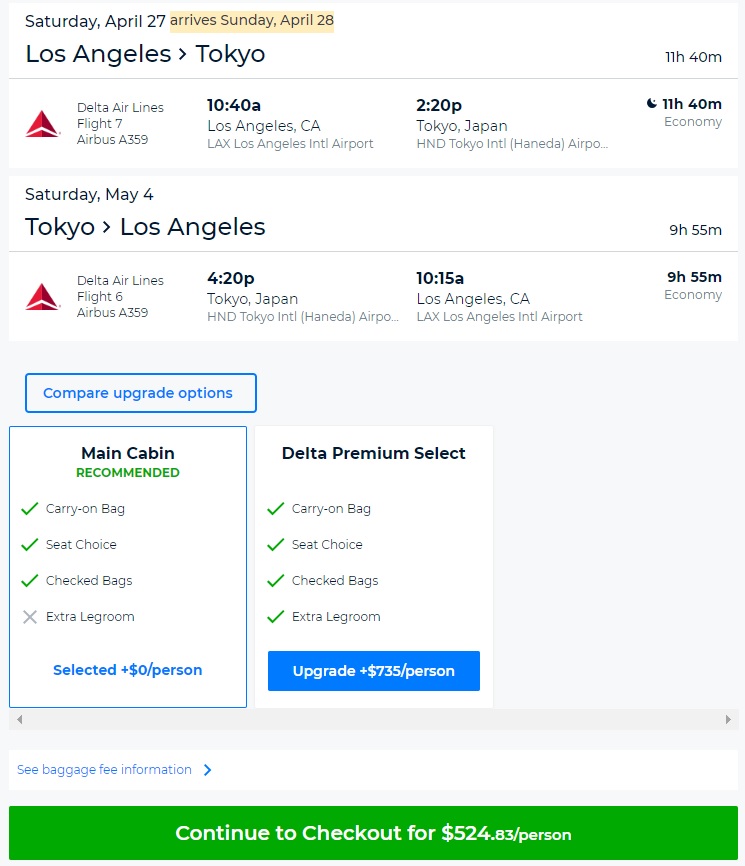Image resolution: width=745 pixels, height=866 pixels.
Task: Click the Los Angeles > Tokyo heading
Action: point(145,54)
